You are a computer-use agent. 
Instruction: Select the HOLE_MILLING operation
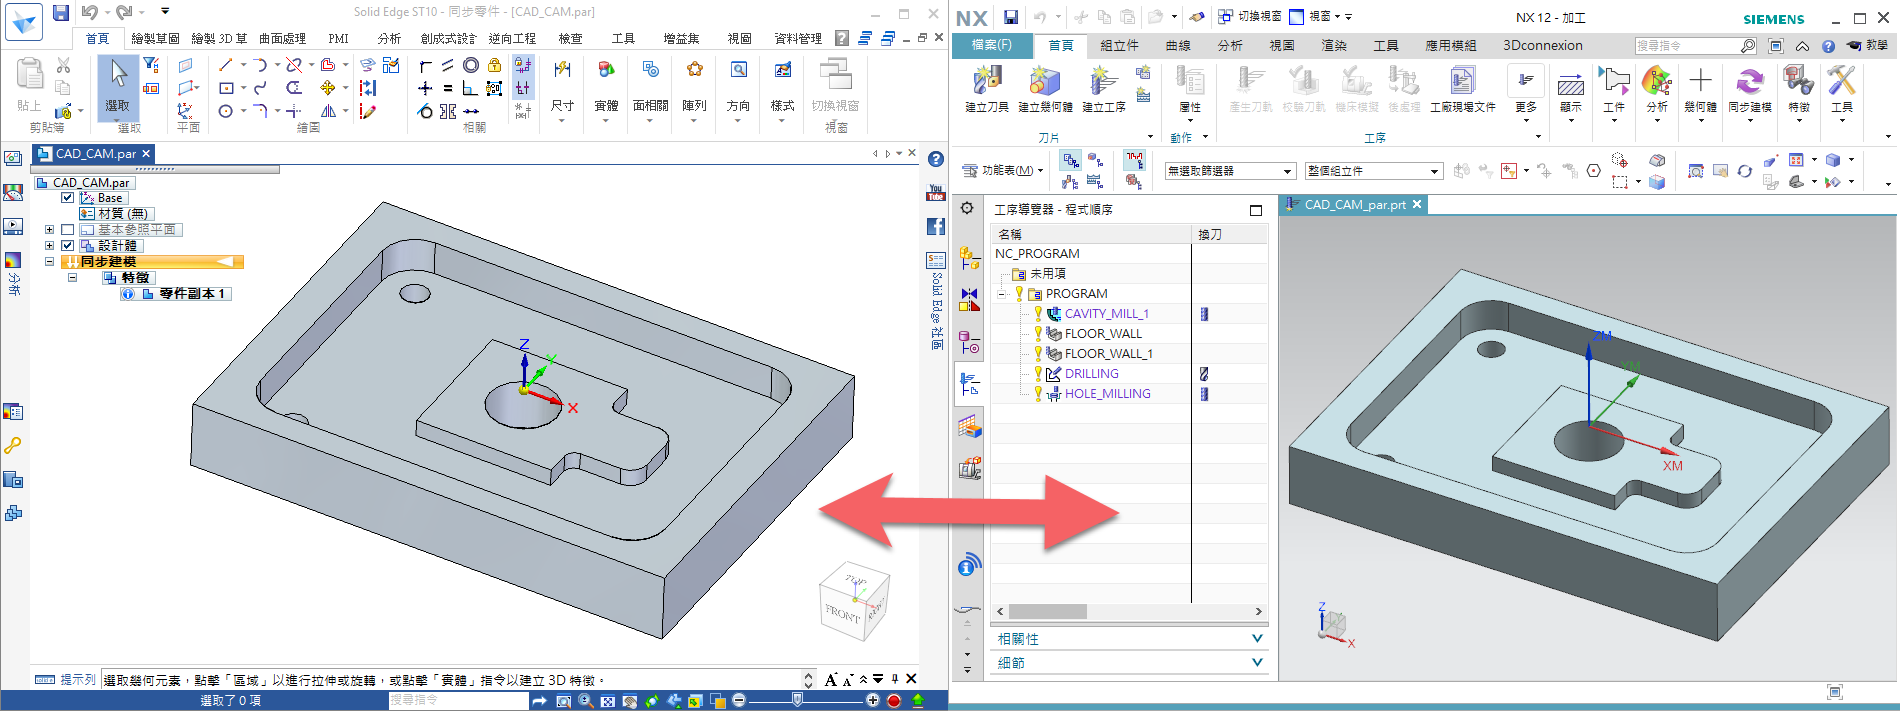[1107, 394]
